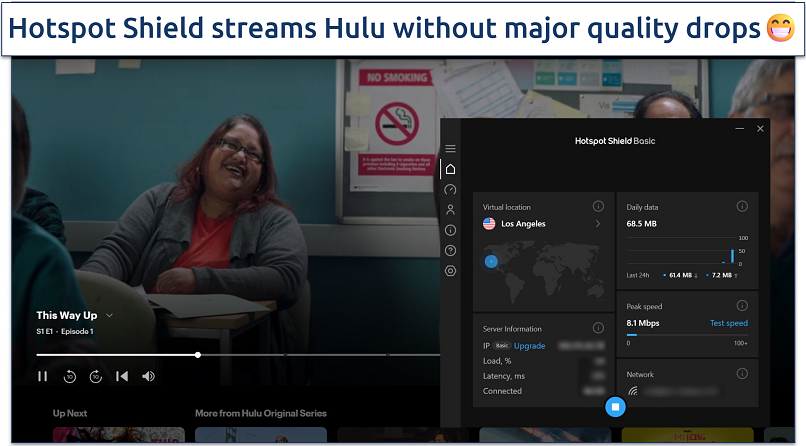Click the Los Angeles marker on map
Screen dimensions: 806x446
pyautogui.click(x=491, y=262)
